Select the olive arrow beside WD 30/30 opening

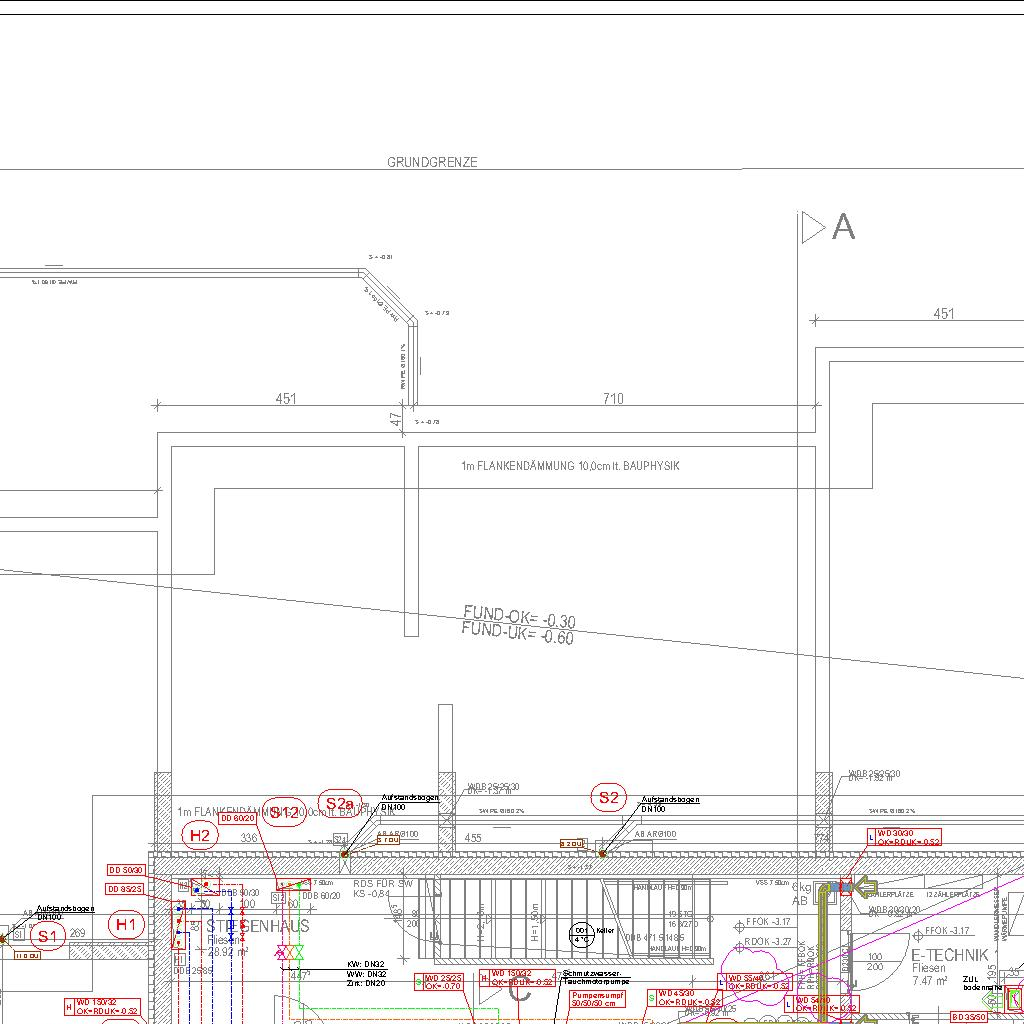861,886
